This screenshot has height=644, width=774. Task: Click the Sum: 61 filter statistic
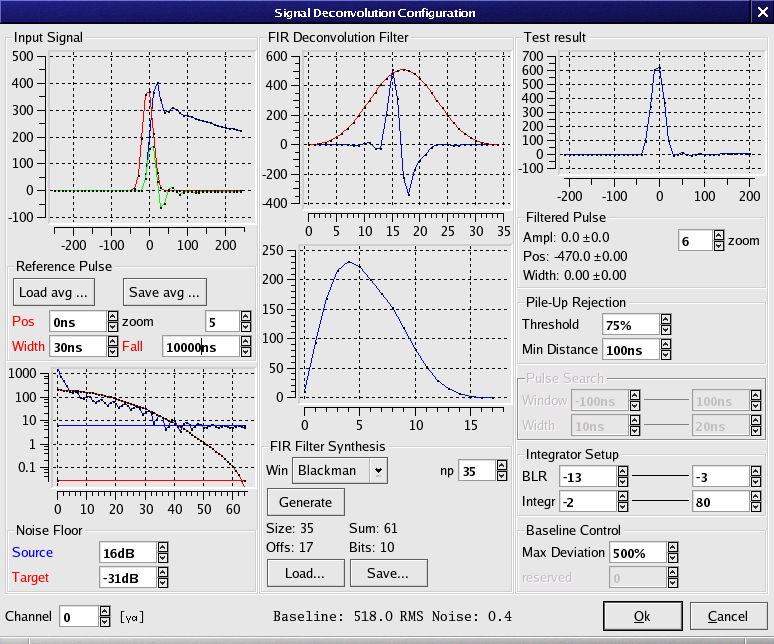[373, 528]
